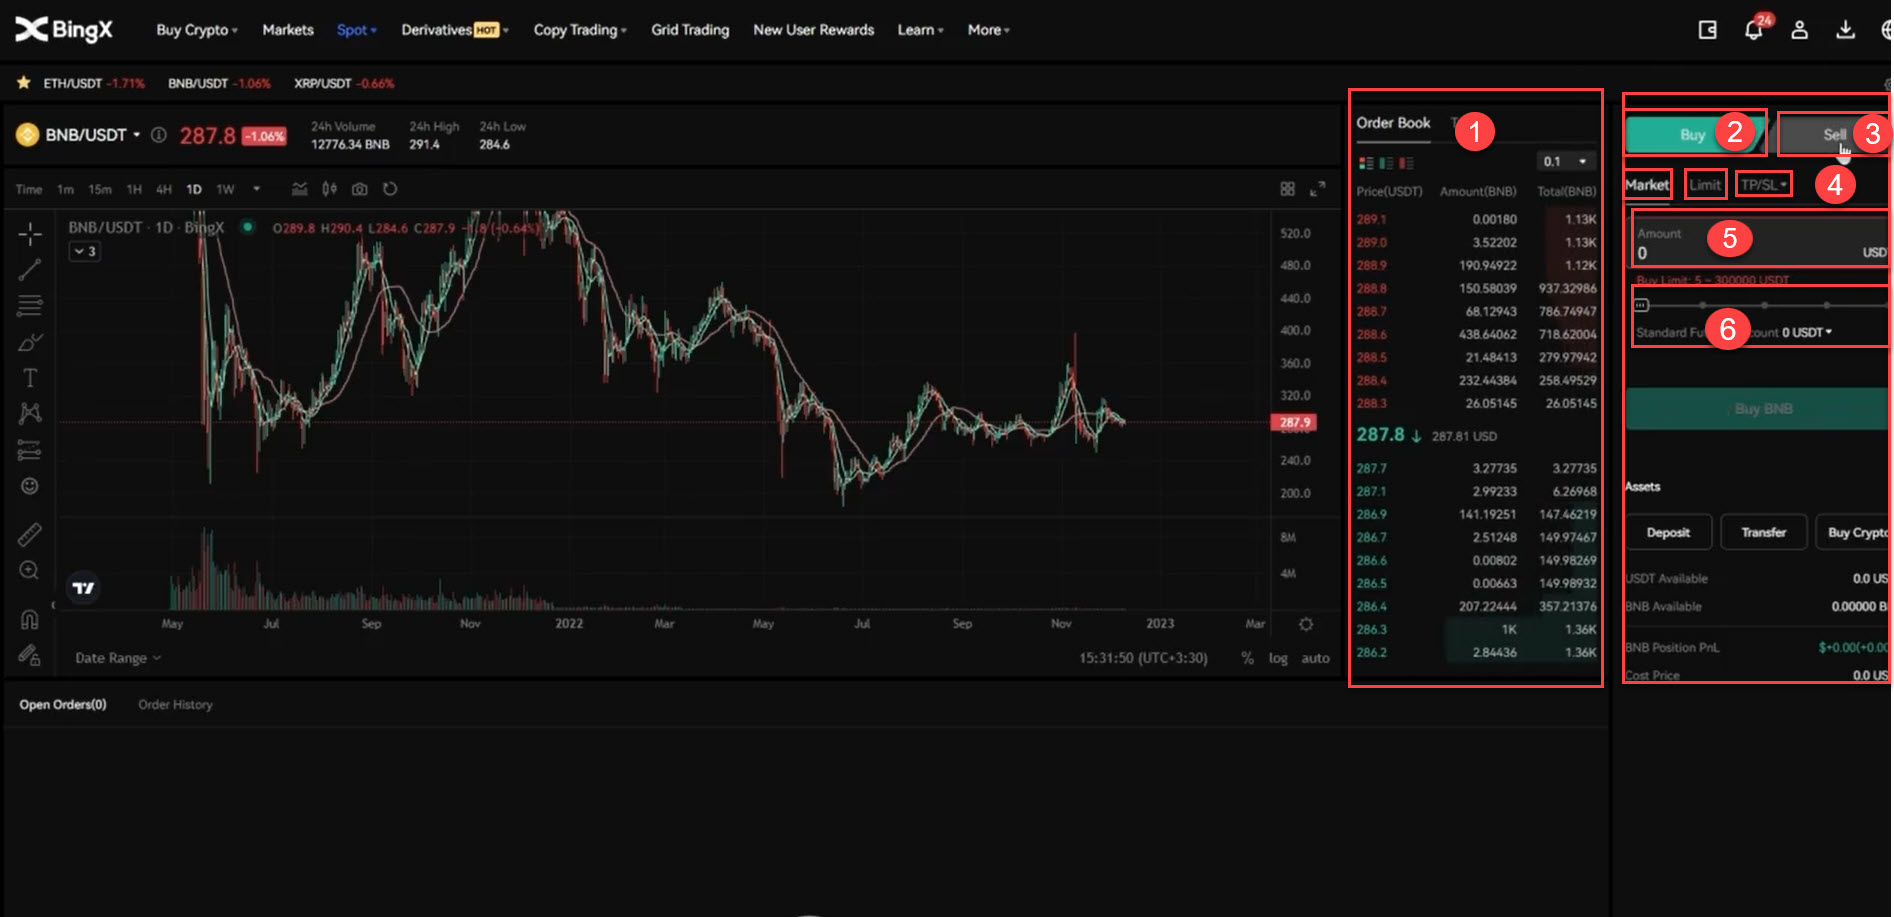Click the BNB/USDT info icon
Viewport: 1894px width, 917px height.
(x=158, y=135)
